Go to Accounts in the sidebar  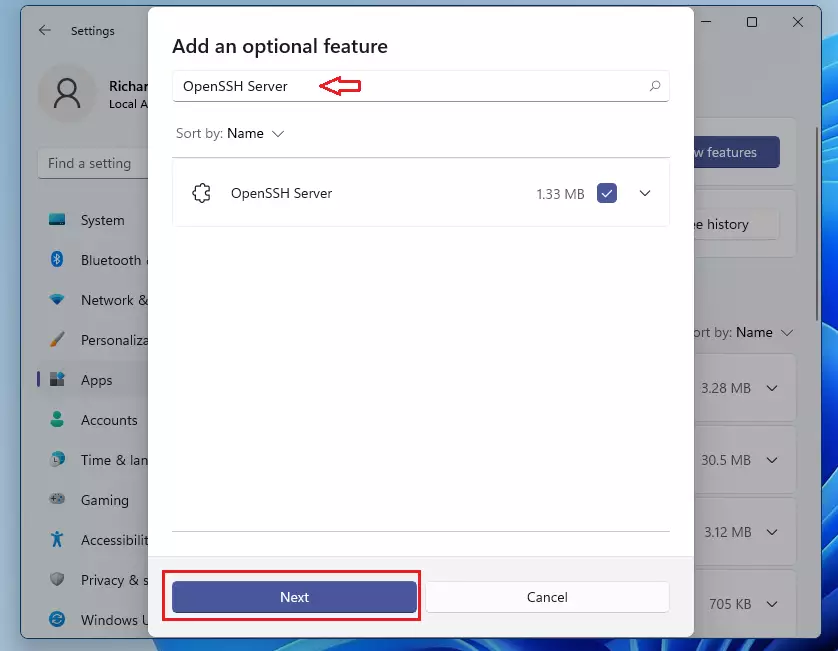[x=93, y=420]
